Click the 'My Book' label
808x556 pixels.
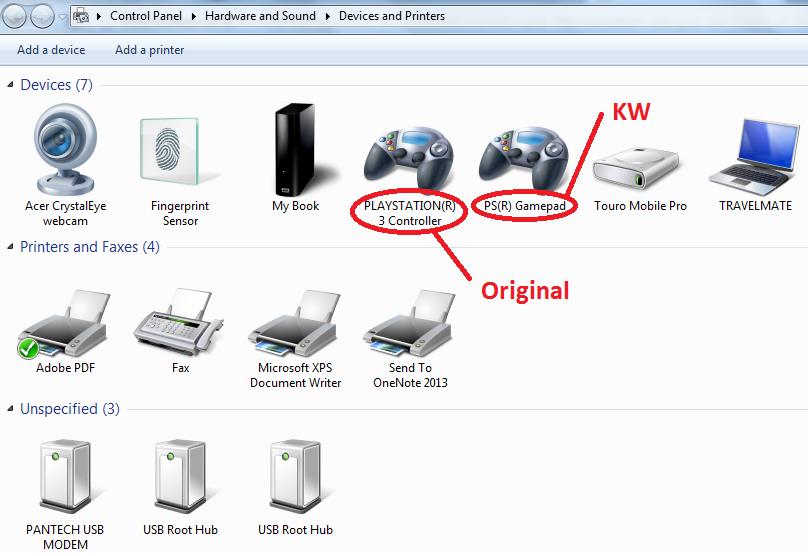295,206
